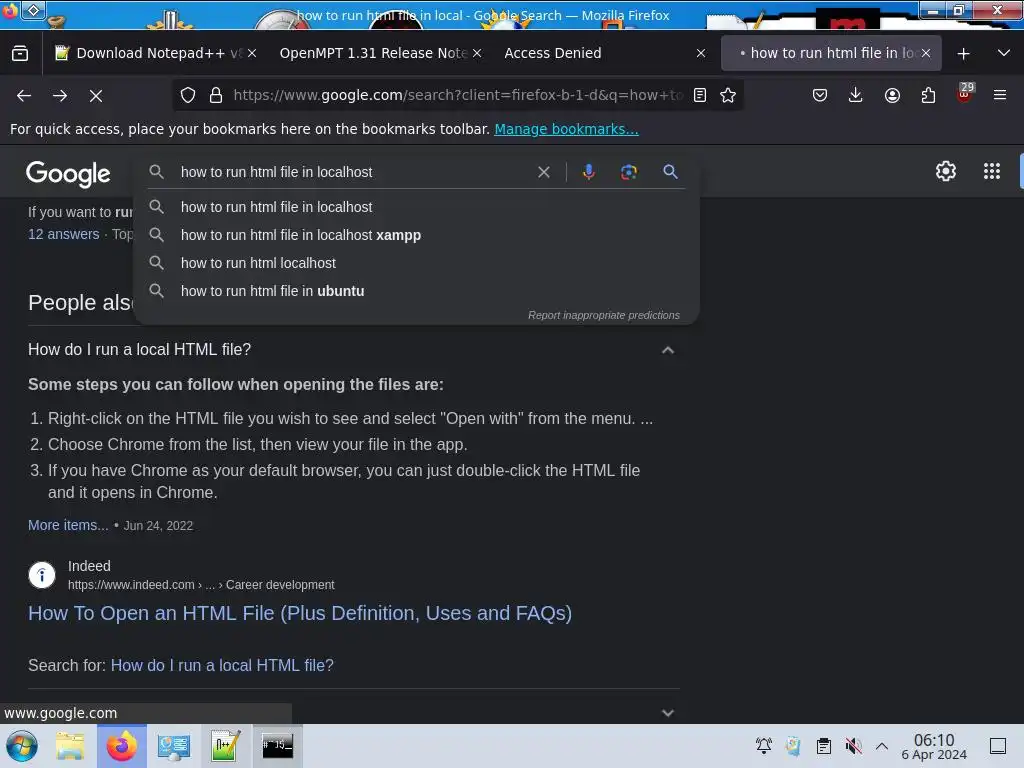Viewport: 1024px width, 768px height.
Task: Open the Firefox downloads panel
Action: [856, 95]
